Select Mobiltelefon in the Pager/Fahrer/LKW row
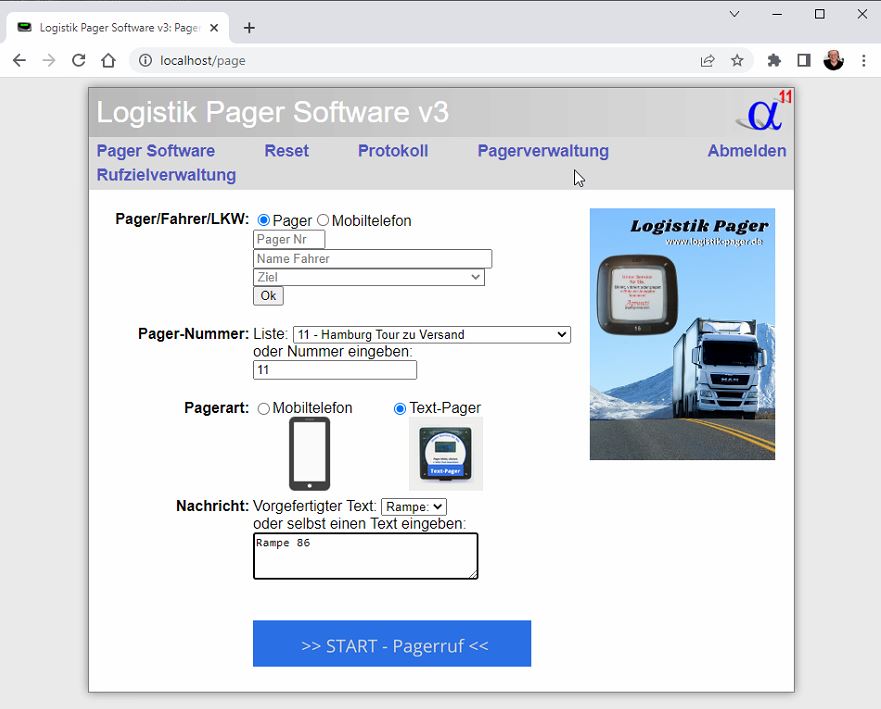The width and height of the screenshot is (881, 709). tap(323, 220)
